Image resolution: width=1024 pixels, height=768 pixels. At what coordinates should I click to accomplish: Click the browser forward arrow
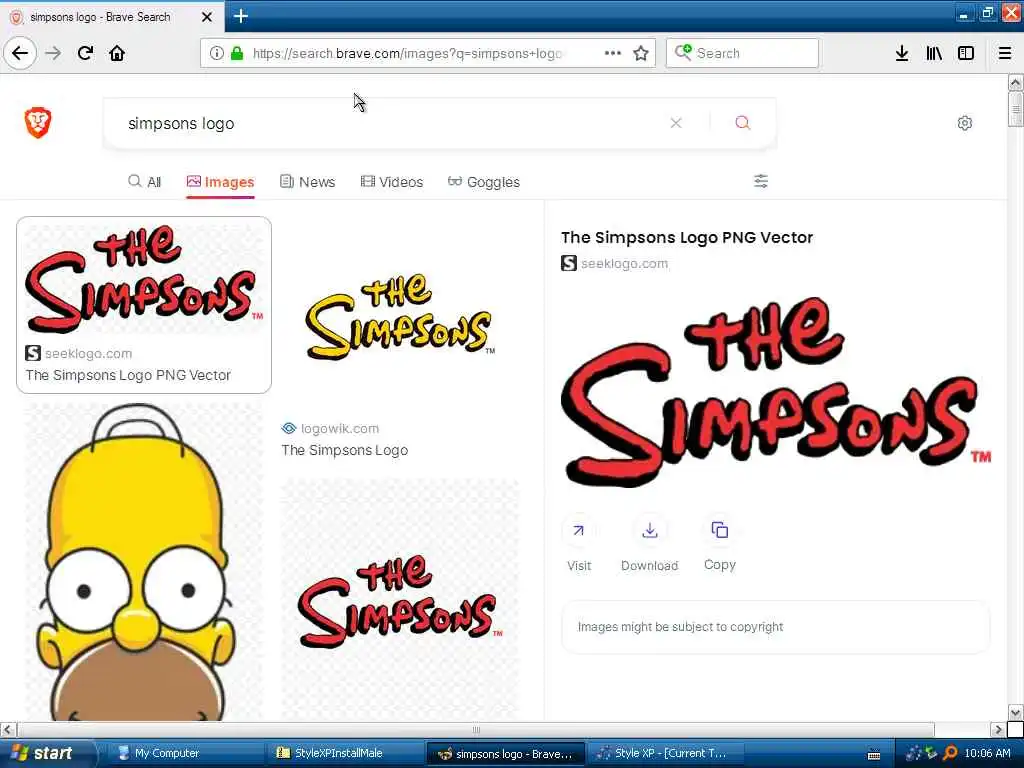tap(54, 53)
